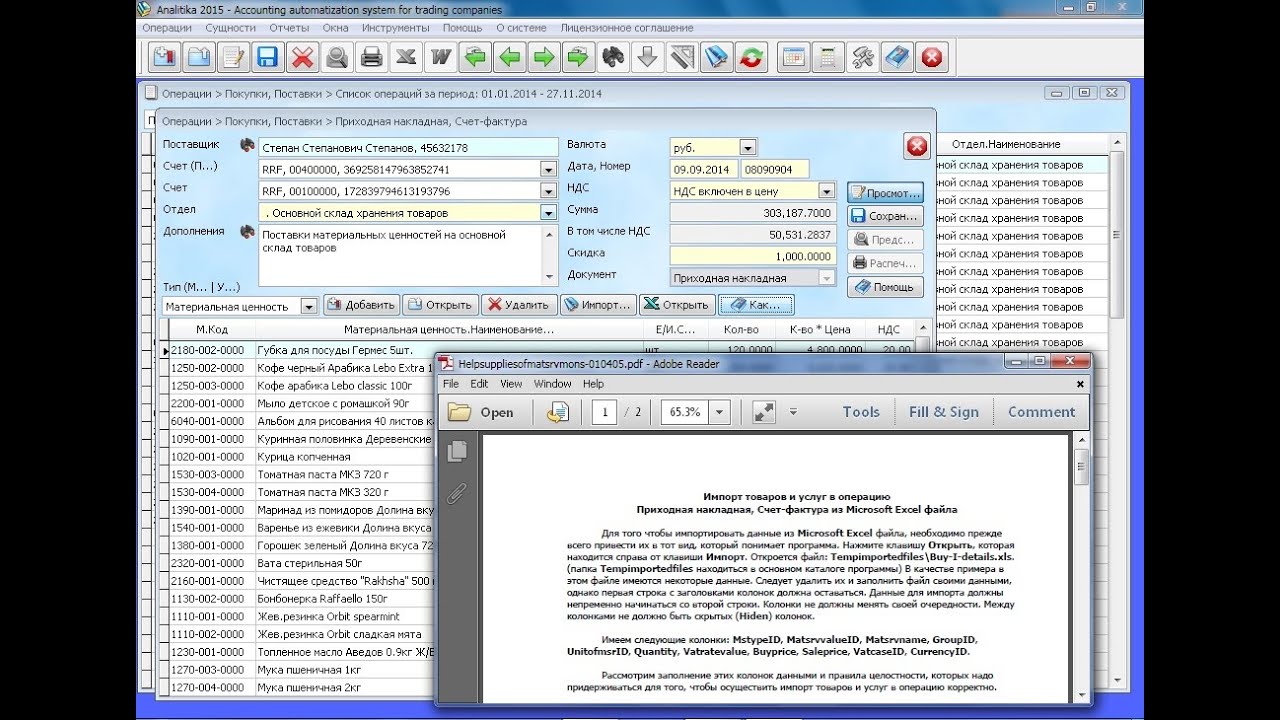Image resolution: width=1280 pixels, height=720 pixels.
Task: Click the blue floppy disk save icon
Action: coord(267,57)
